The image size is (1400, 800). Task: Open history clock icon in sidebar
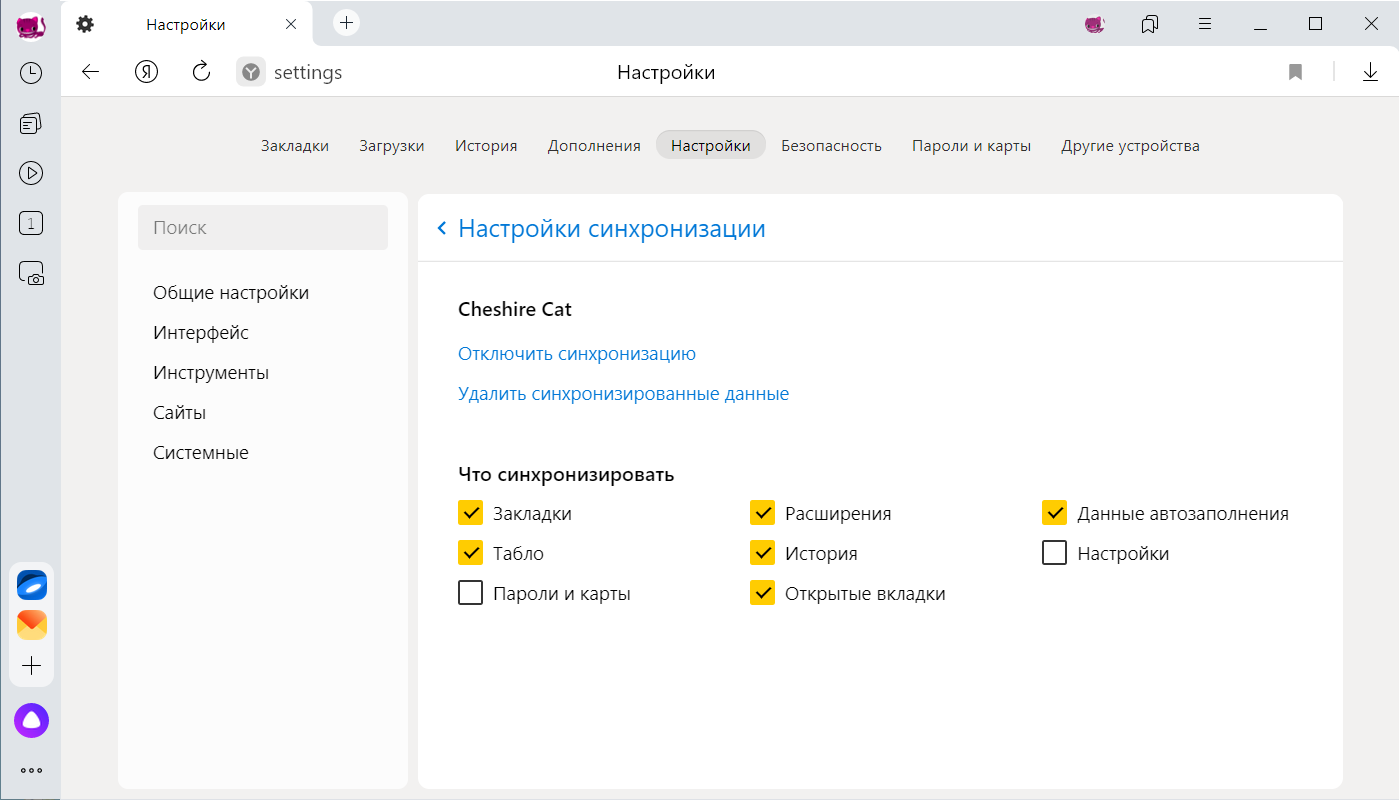(31, 73)
